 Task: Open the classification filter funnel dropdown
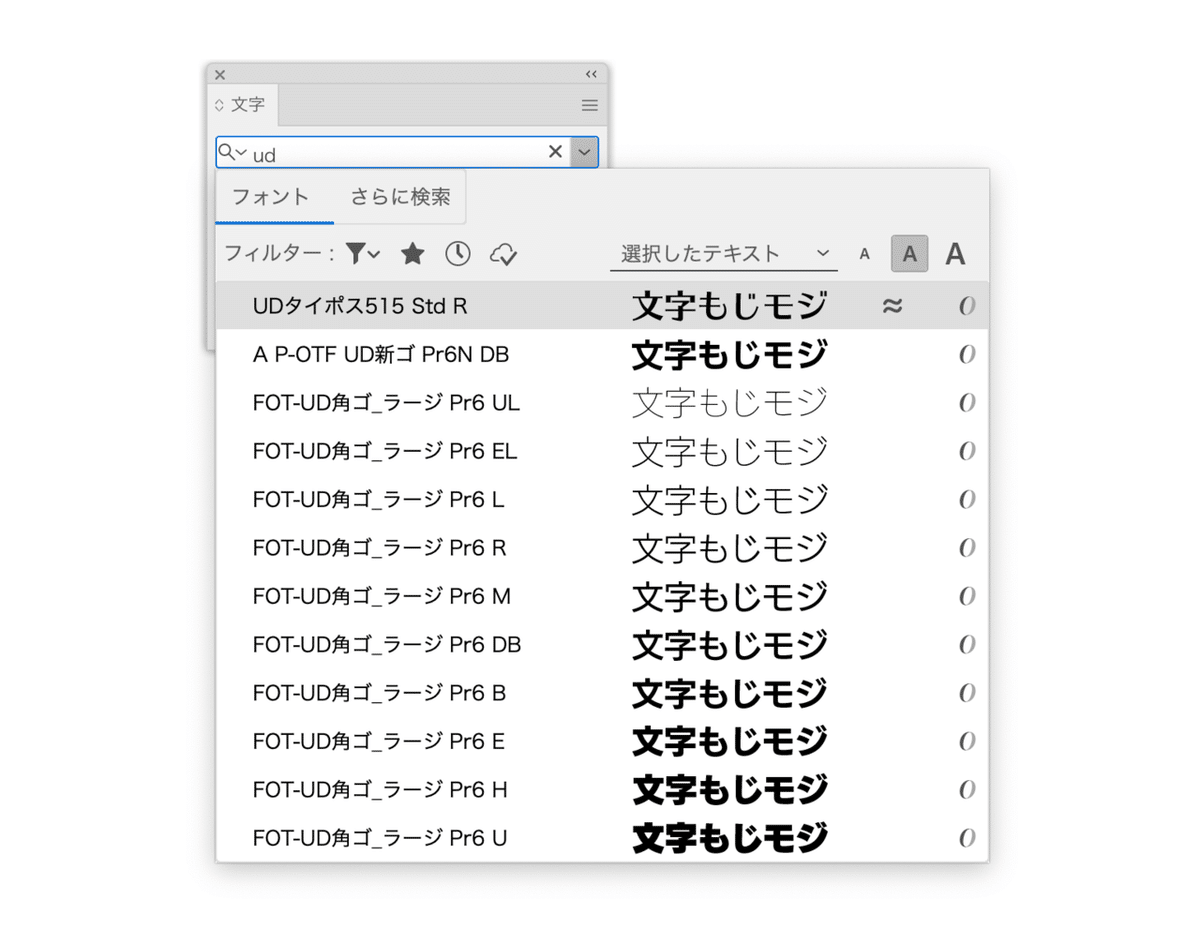(x=362, y=254)
